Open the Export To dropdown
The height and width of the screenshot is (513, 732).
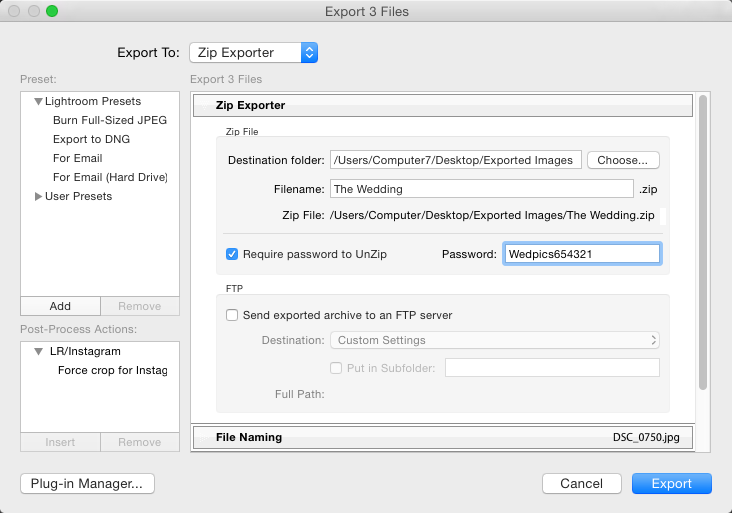[x=253, y=52]
